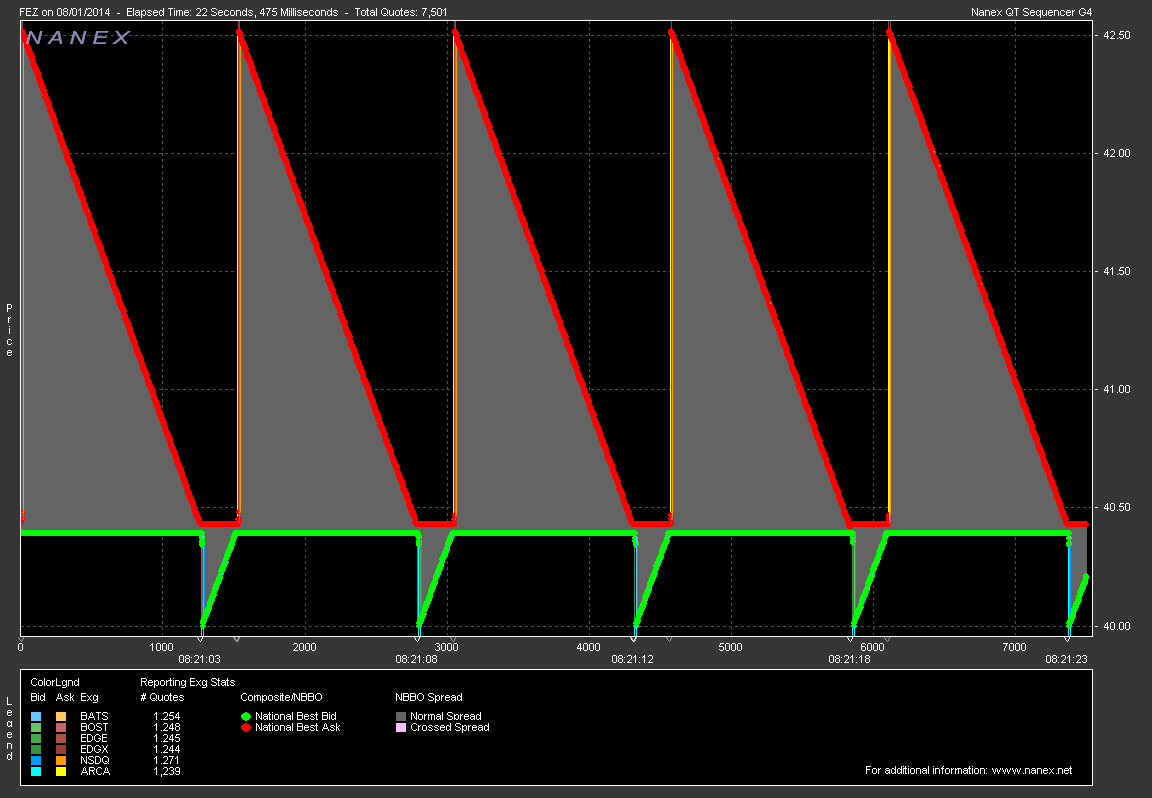Click the Nanex QT Sequencer G4 title
Screen dimensions: 1152x798
[1032, 12]
